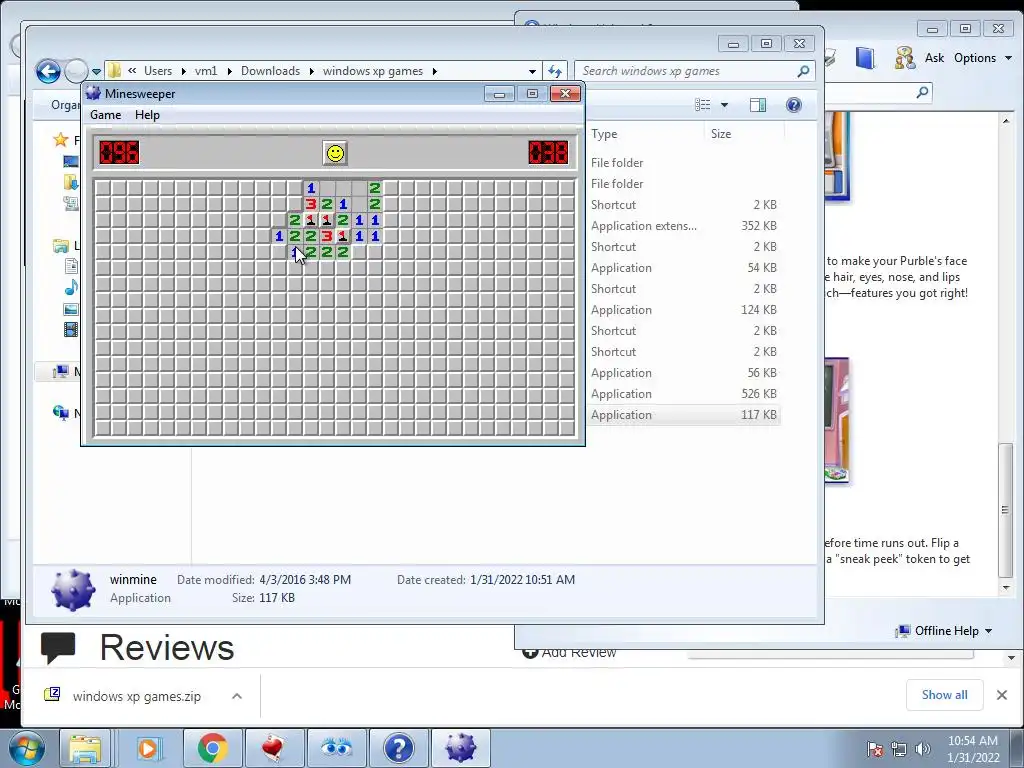1024x768 pixels.
Task: Click the change view icon in Explorer toolbar
Action: point(703,105)
